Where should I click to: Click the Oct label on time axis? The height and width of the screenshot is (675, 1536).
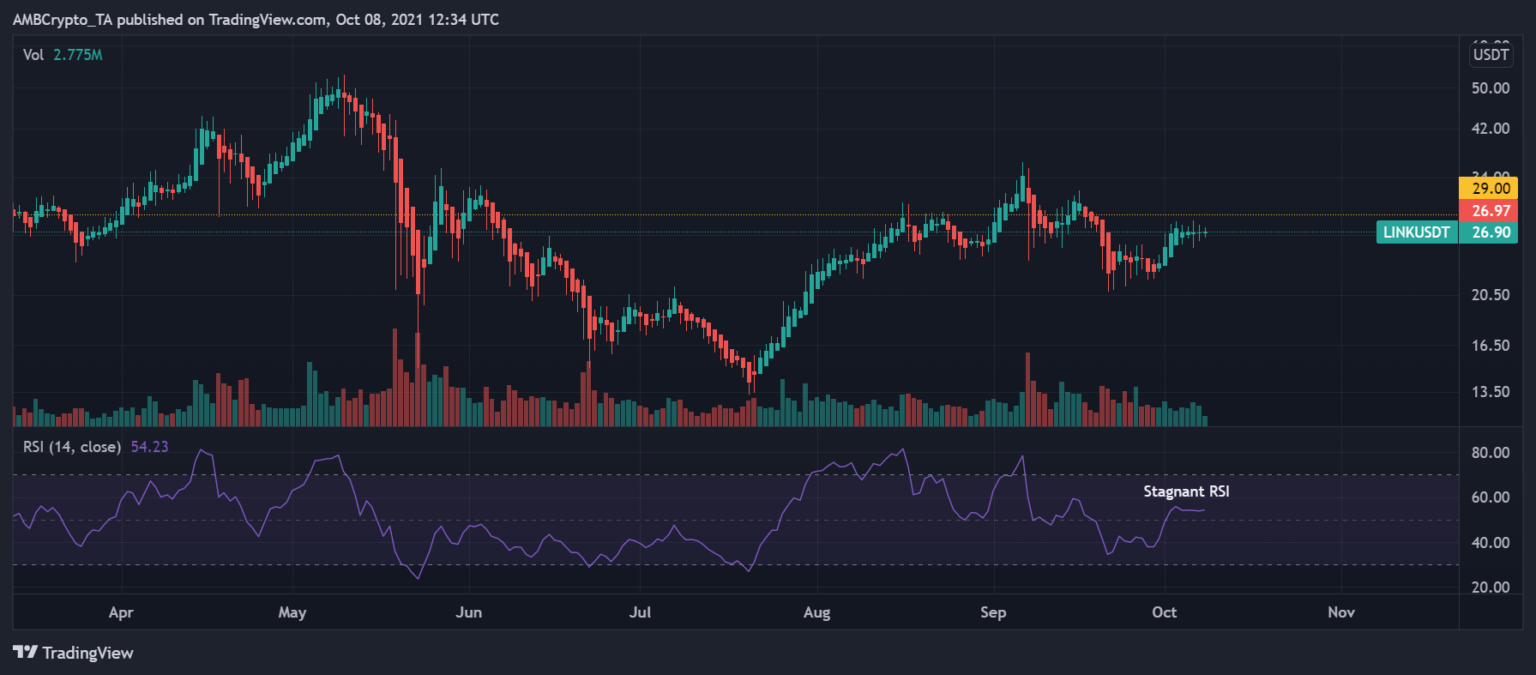pyautogui.click(x=1165, y=611)
